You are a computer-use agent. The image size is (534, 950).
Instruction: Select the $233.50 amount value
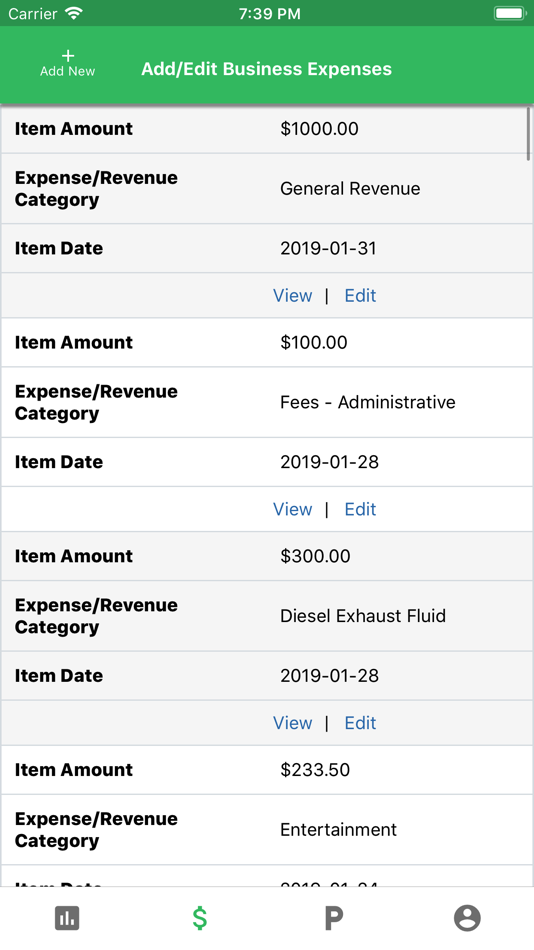point(315,770)
